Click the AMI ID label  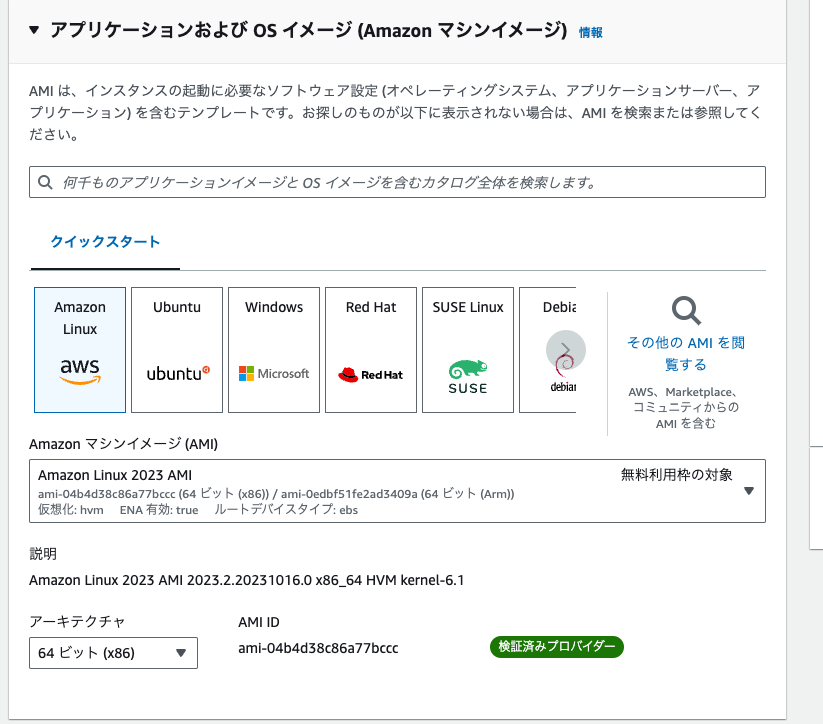tap(259, 622)
